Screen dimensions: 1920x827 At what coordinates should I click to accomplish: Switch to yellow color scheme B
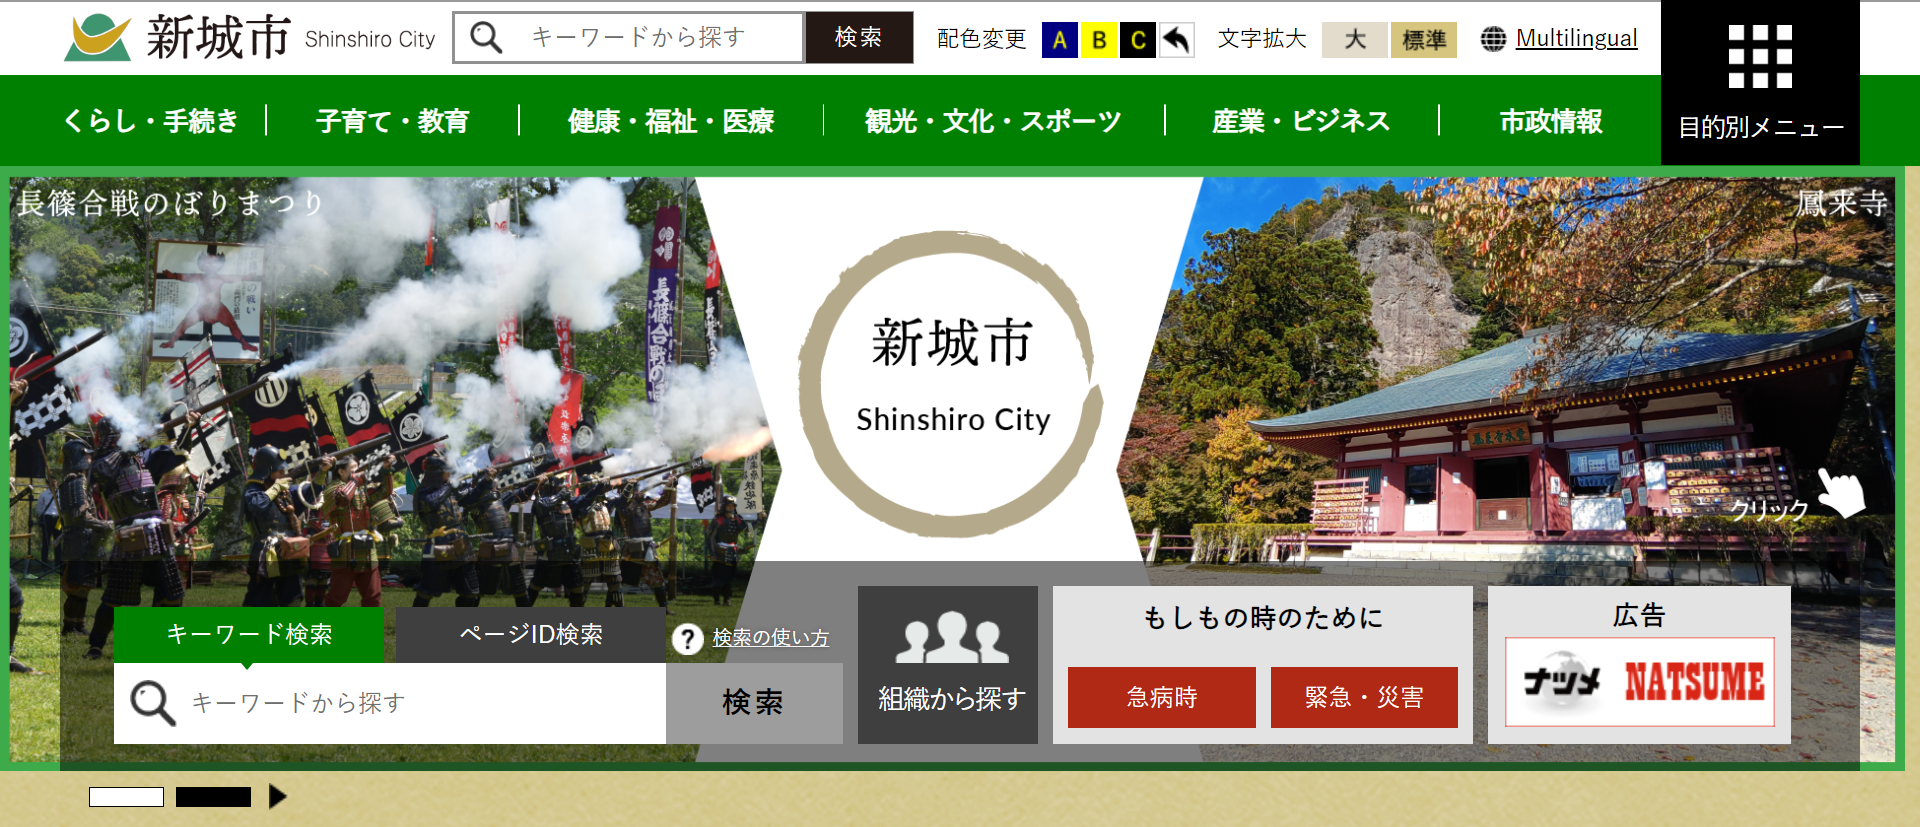coord(1099,40)
